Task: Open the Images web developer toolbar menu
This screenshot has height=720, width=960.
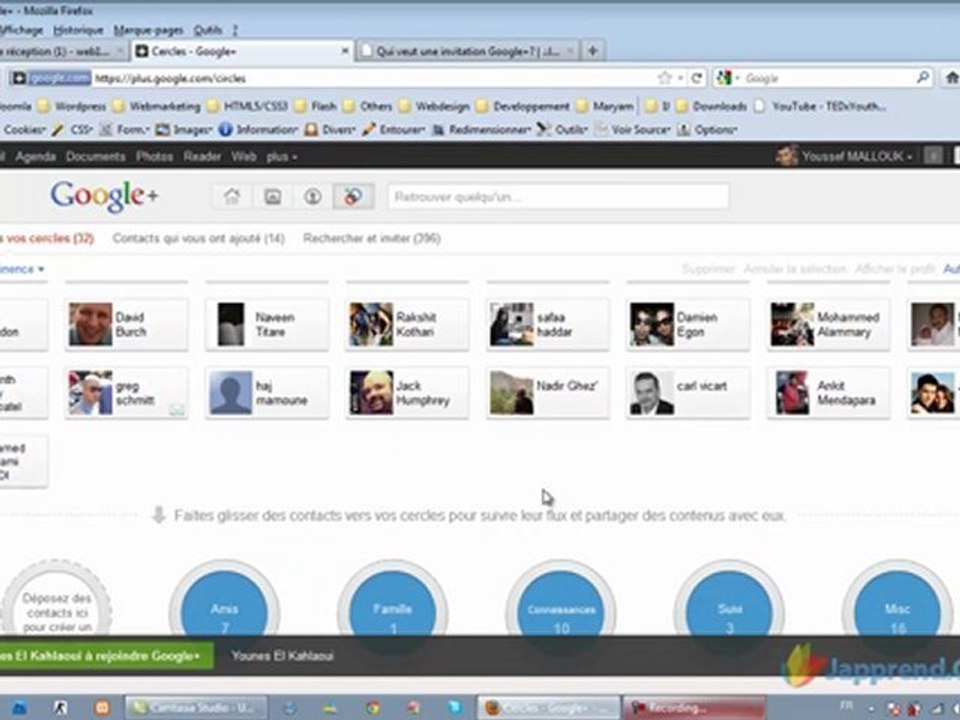Action: click(x=184, y=130)
